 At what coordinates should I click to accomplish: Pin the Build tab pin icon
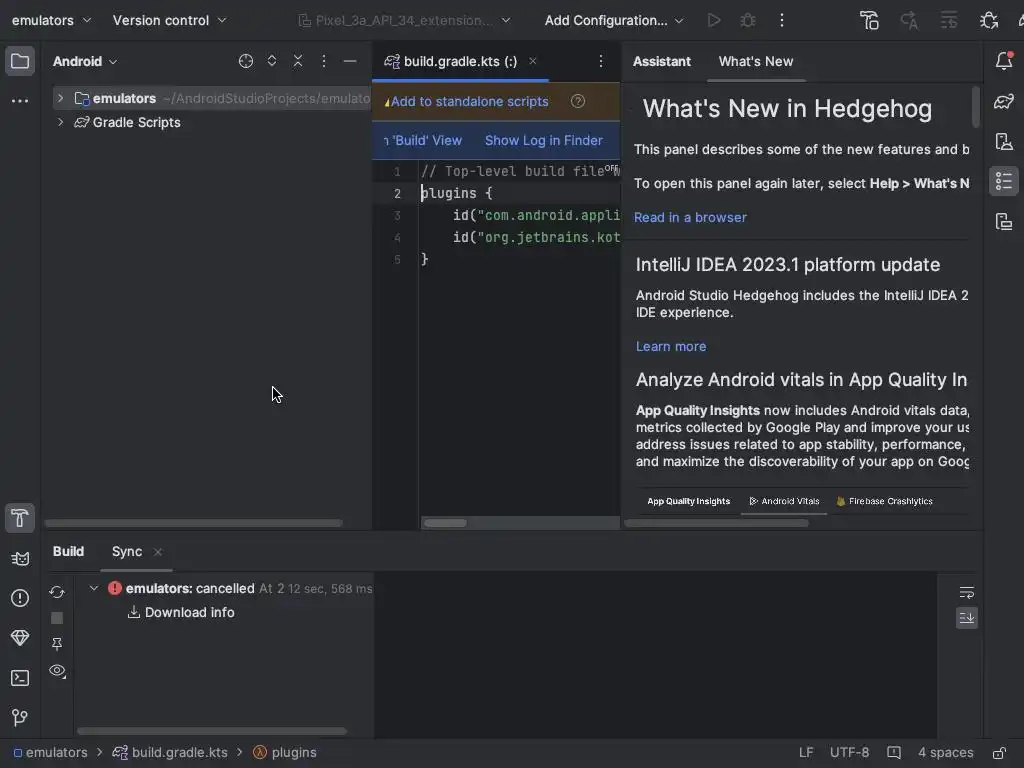[x=57, y=645]
